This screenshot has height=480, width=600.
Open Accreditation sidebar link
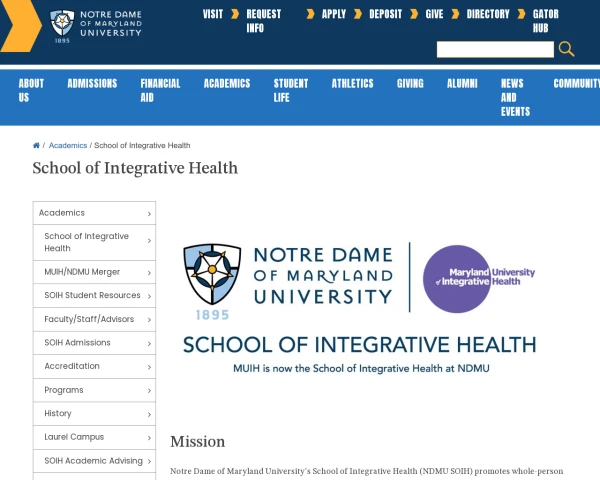tap(94, 366)
